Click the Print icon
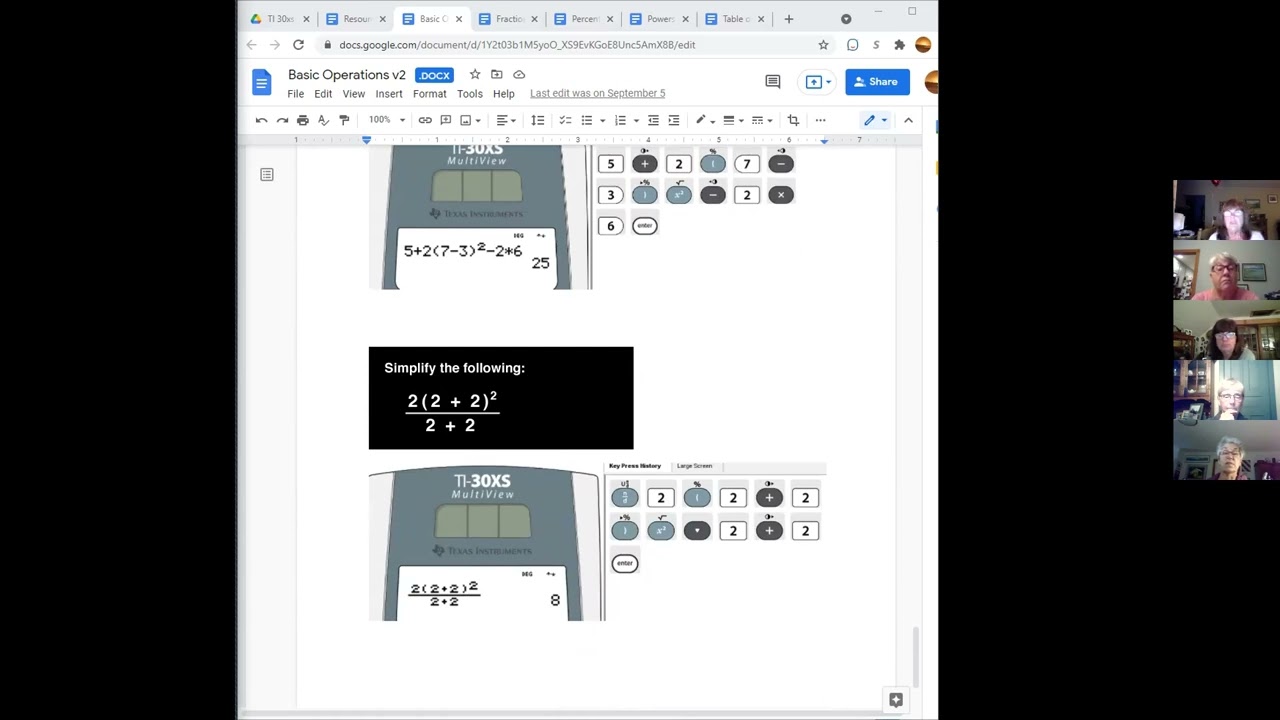Viewport: 1280px width, 720px height. tap(303, 120)
